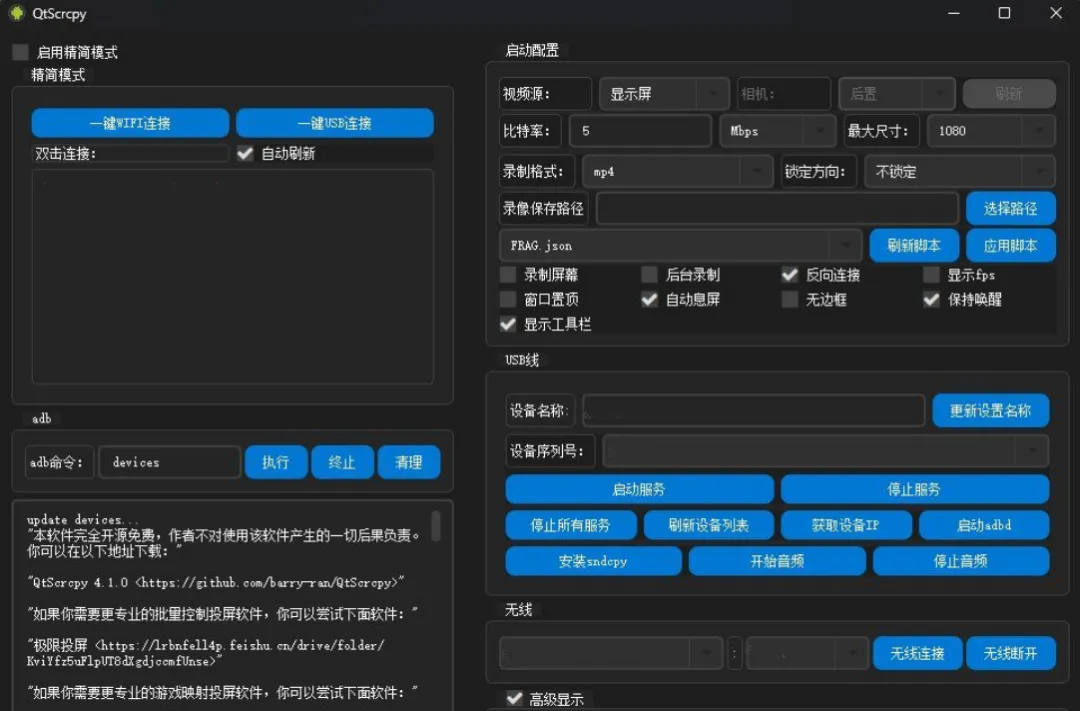
Task: Enable the 无边框 checkbox
Action: [790, 299]
